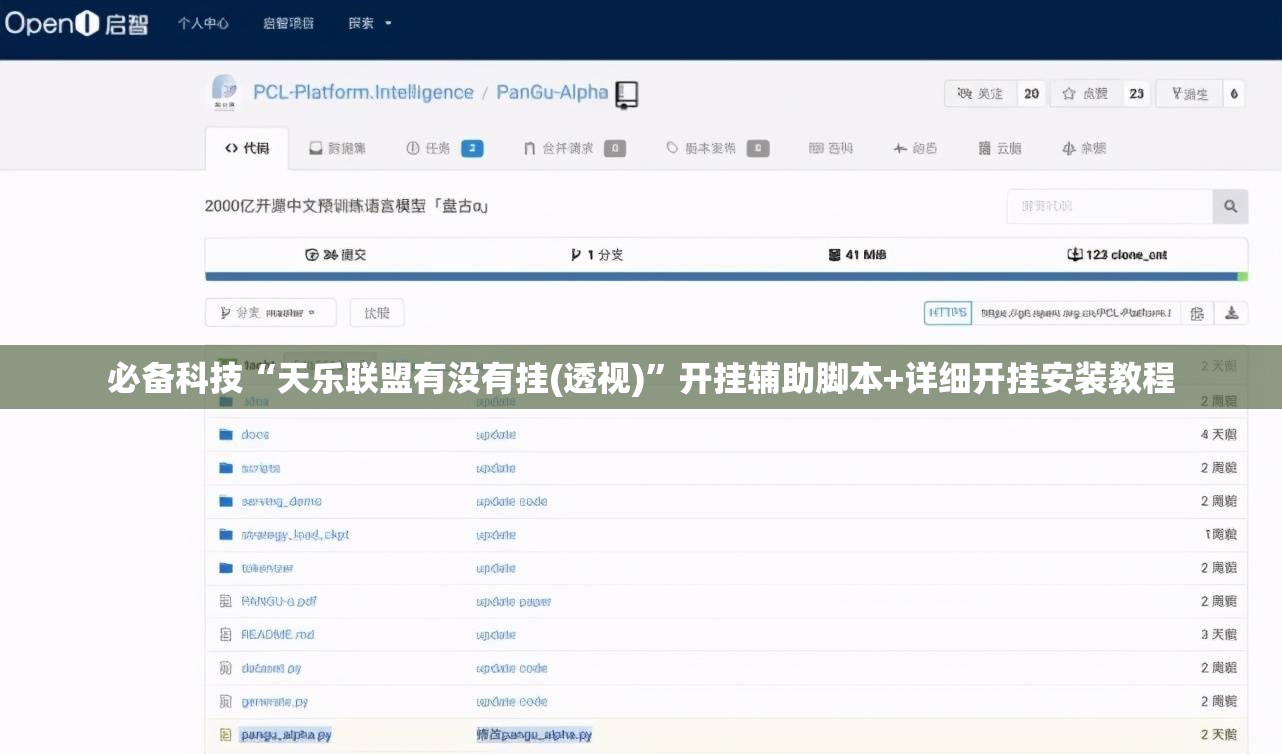Screen dimensions: 1282x754
Task: Click the folder icon beside docs
Action: click(226, 435)
